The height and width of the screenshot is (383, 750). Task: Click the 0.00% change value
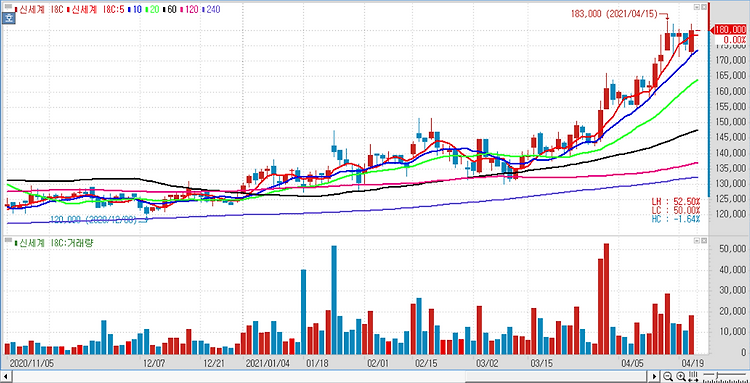pyautogui.click(x=735, y=40)
